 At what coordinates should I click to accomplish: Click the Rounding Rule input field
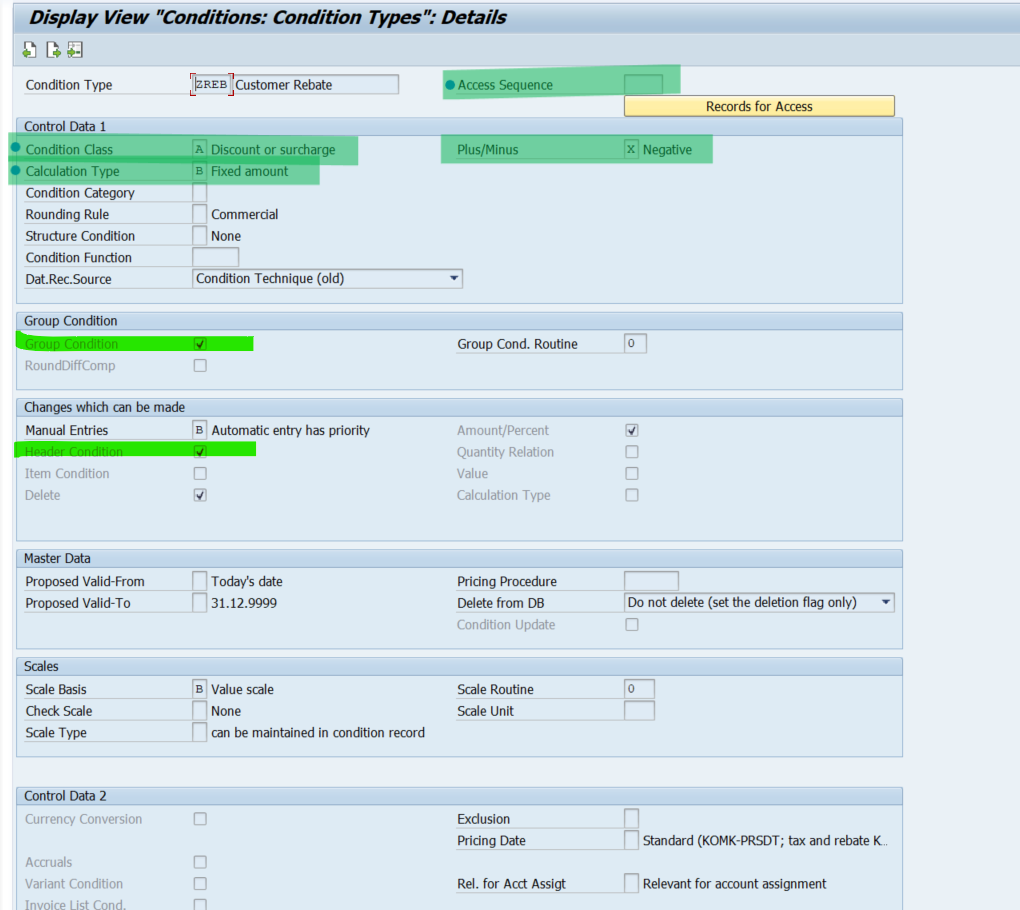click(x=200, y=214)
